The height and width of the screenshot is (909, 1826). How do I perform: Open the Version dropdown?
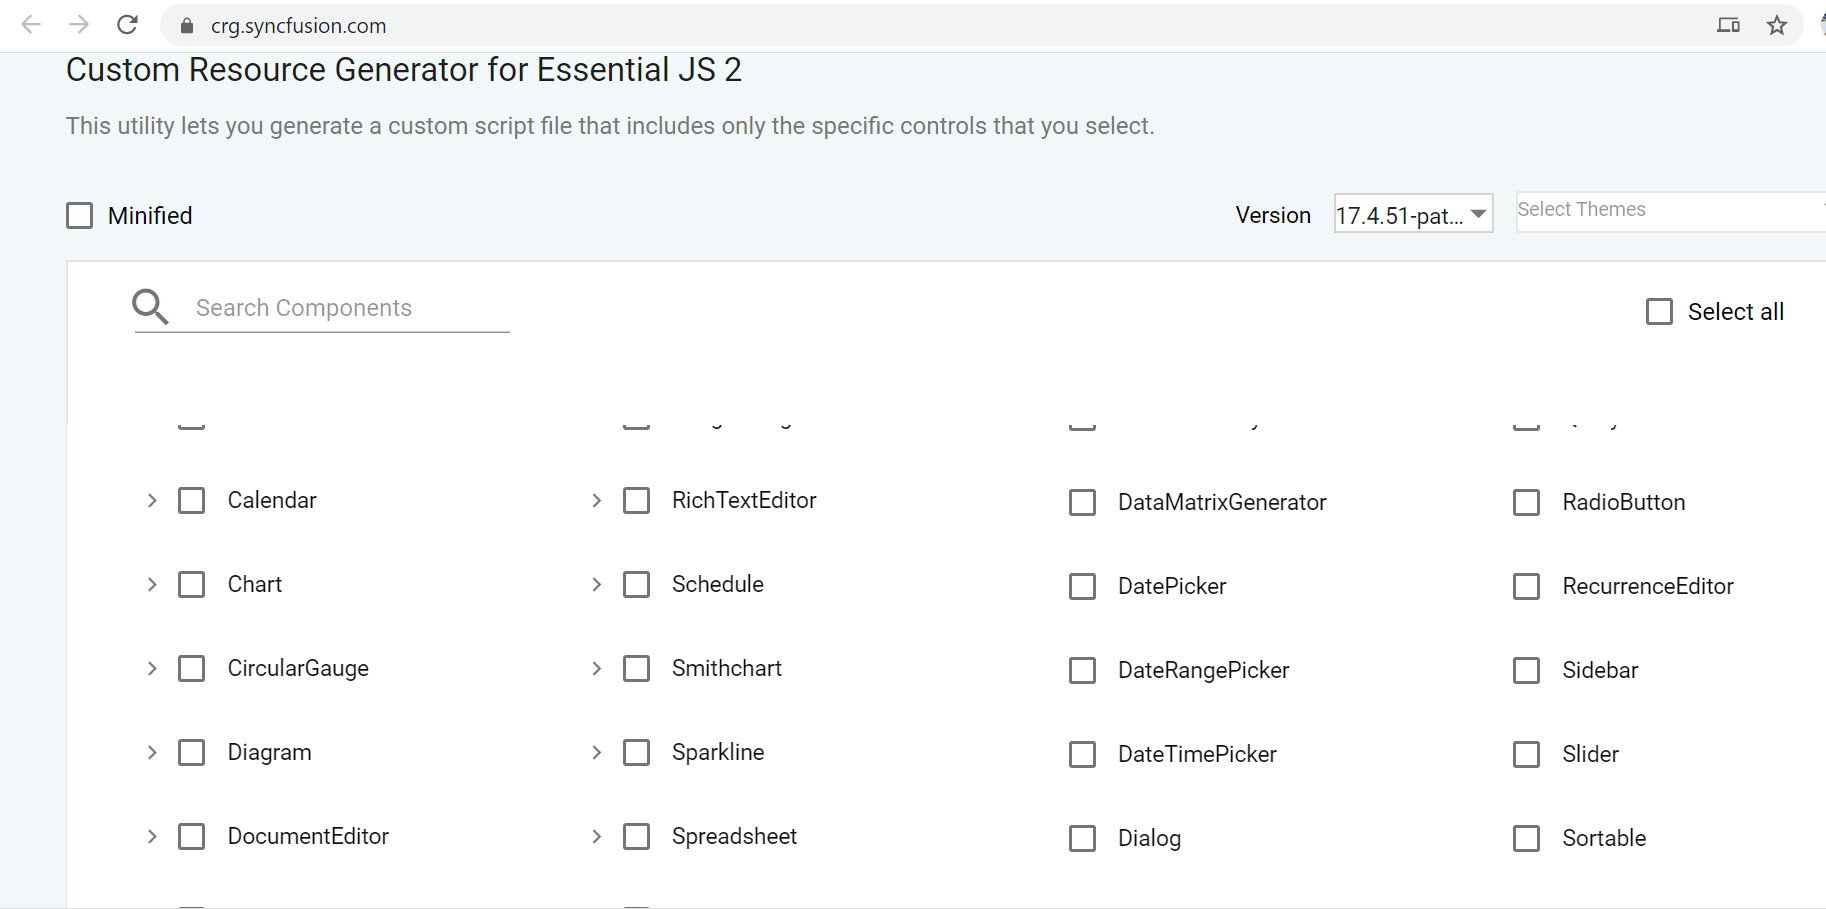point(1413,214)
